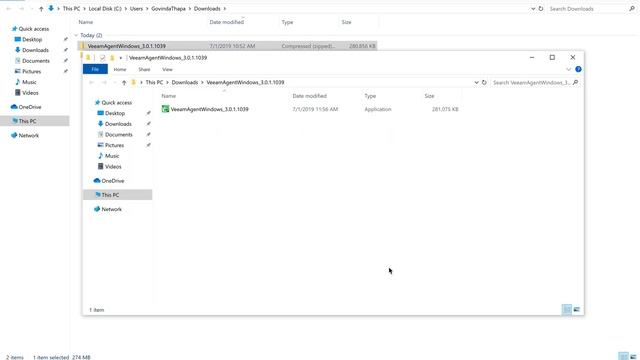The height and width of the screenshot is (360, 640).
Task: Sort by the Size column in front window
Action: [x=429, y=96]
